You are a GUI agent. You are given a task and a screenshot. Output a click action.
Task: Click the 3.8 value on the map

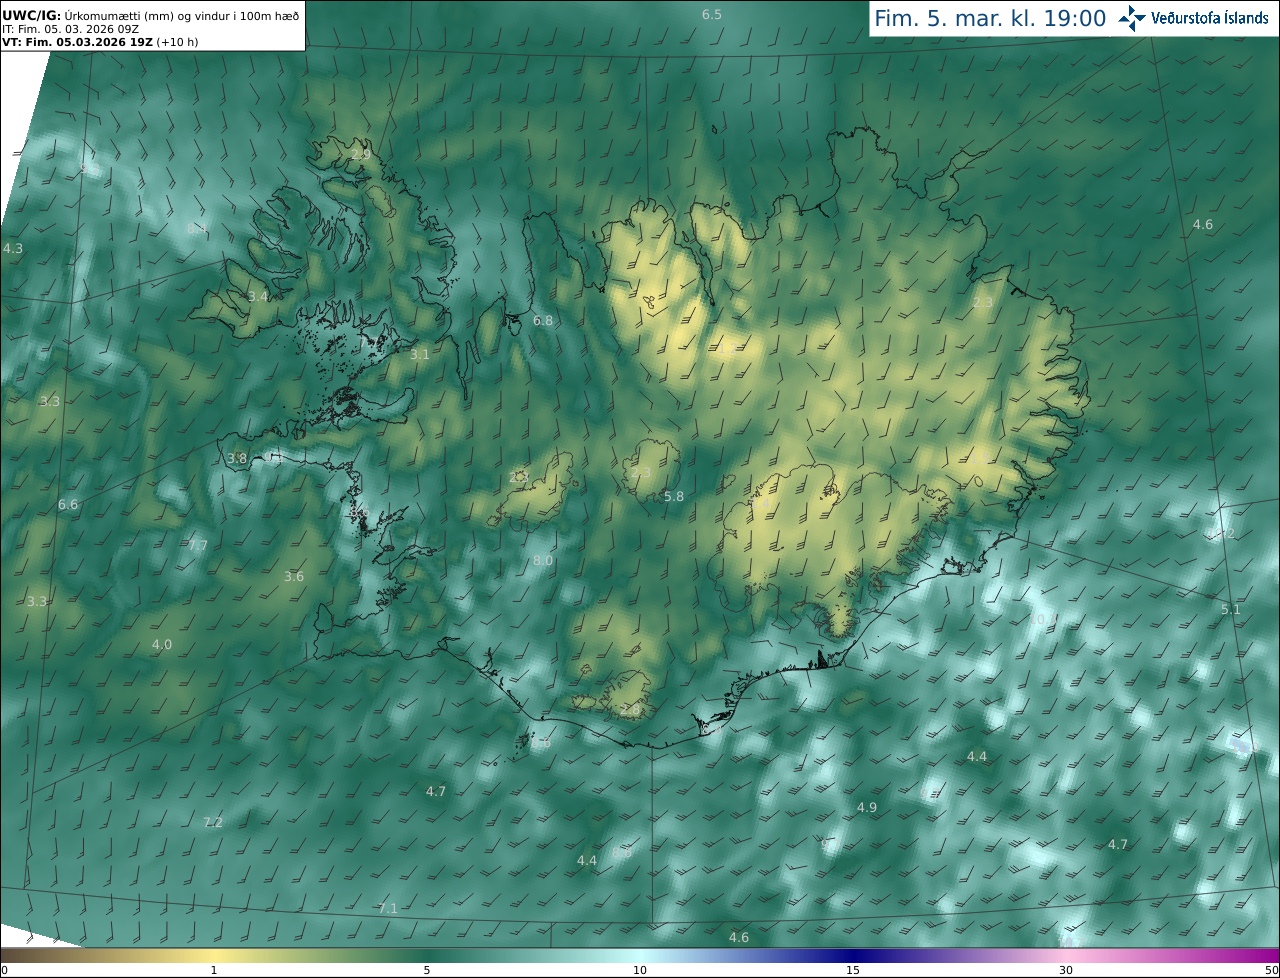237,459
